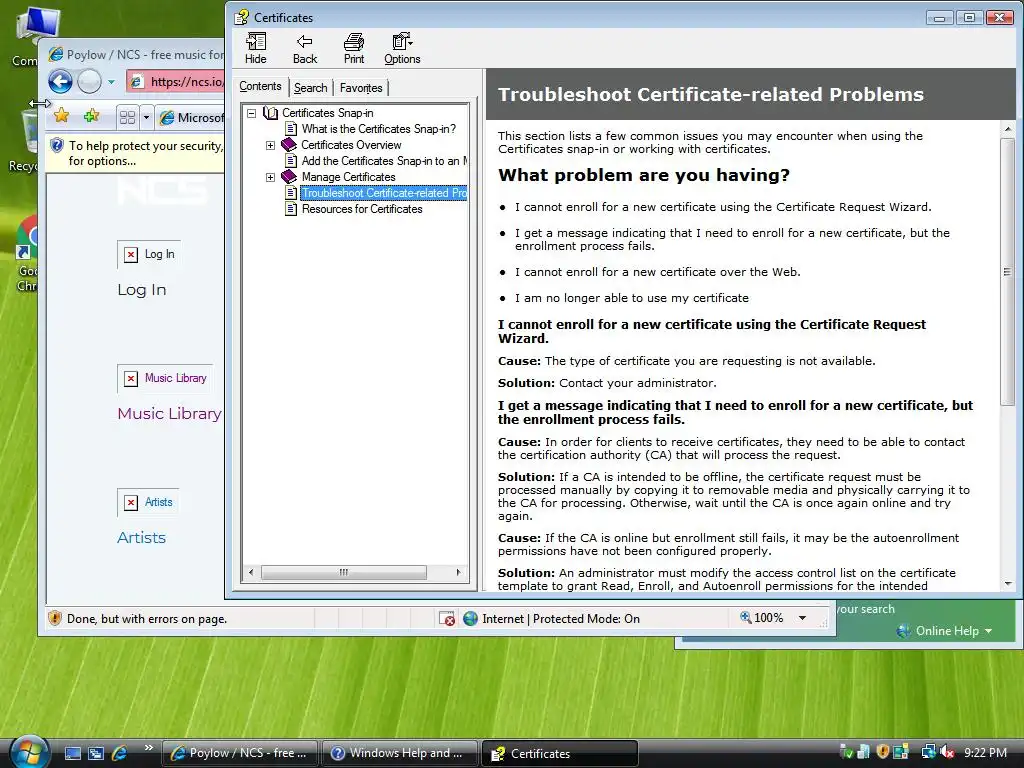Image resolution: width=1024 pixels, height=768 pixels.
Task: Click the error shield icon in IE status bar
Action: tap(55, 618)
